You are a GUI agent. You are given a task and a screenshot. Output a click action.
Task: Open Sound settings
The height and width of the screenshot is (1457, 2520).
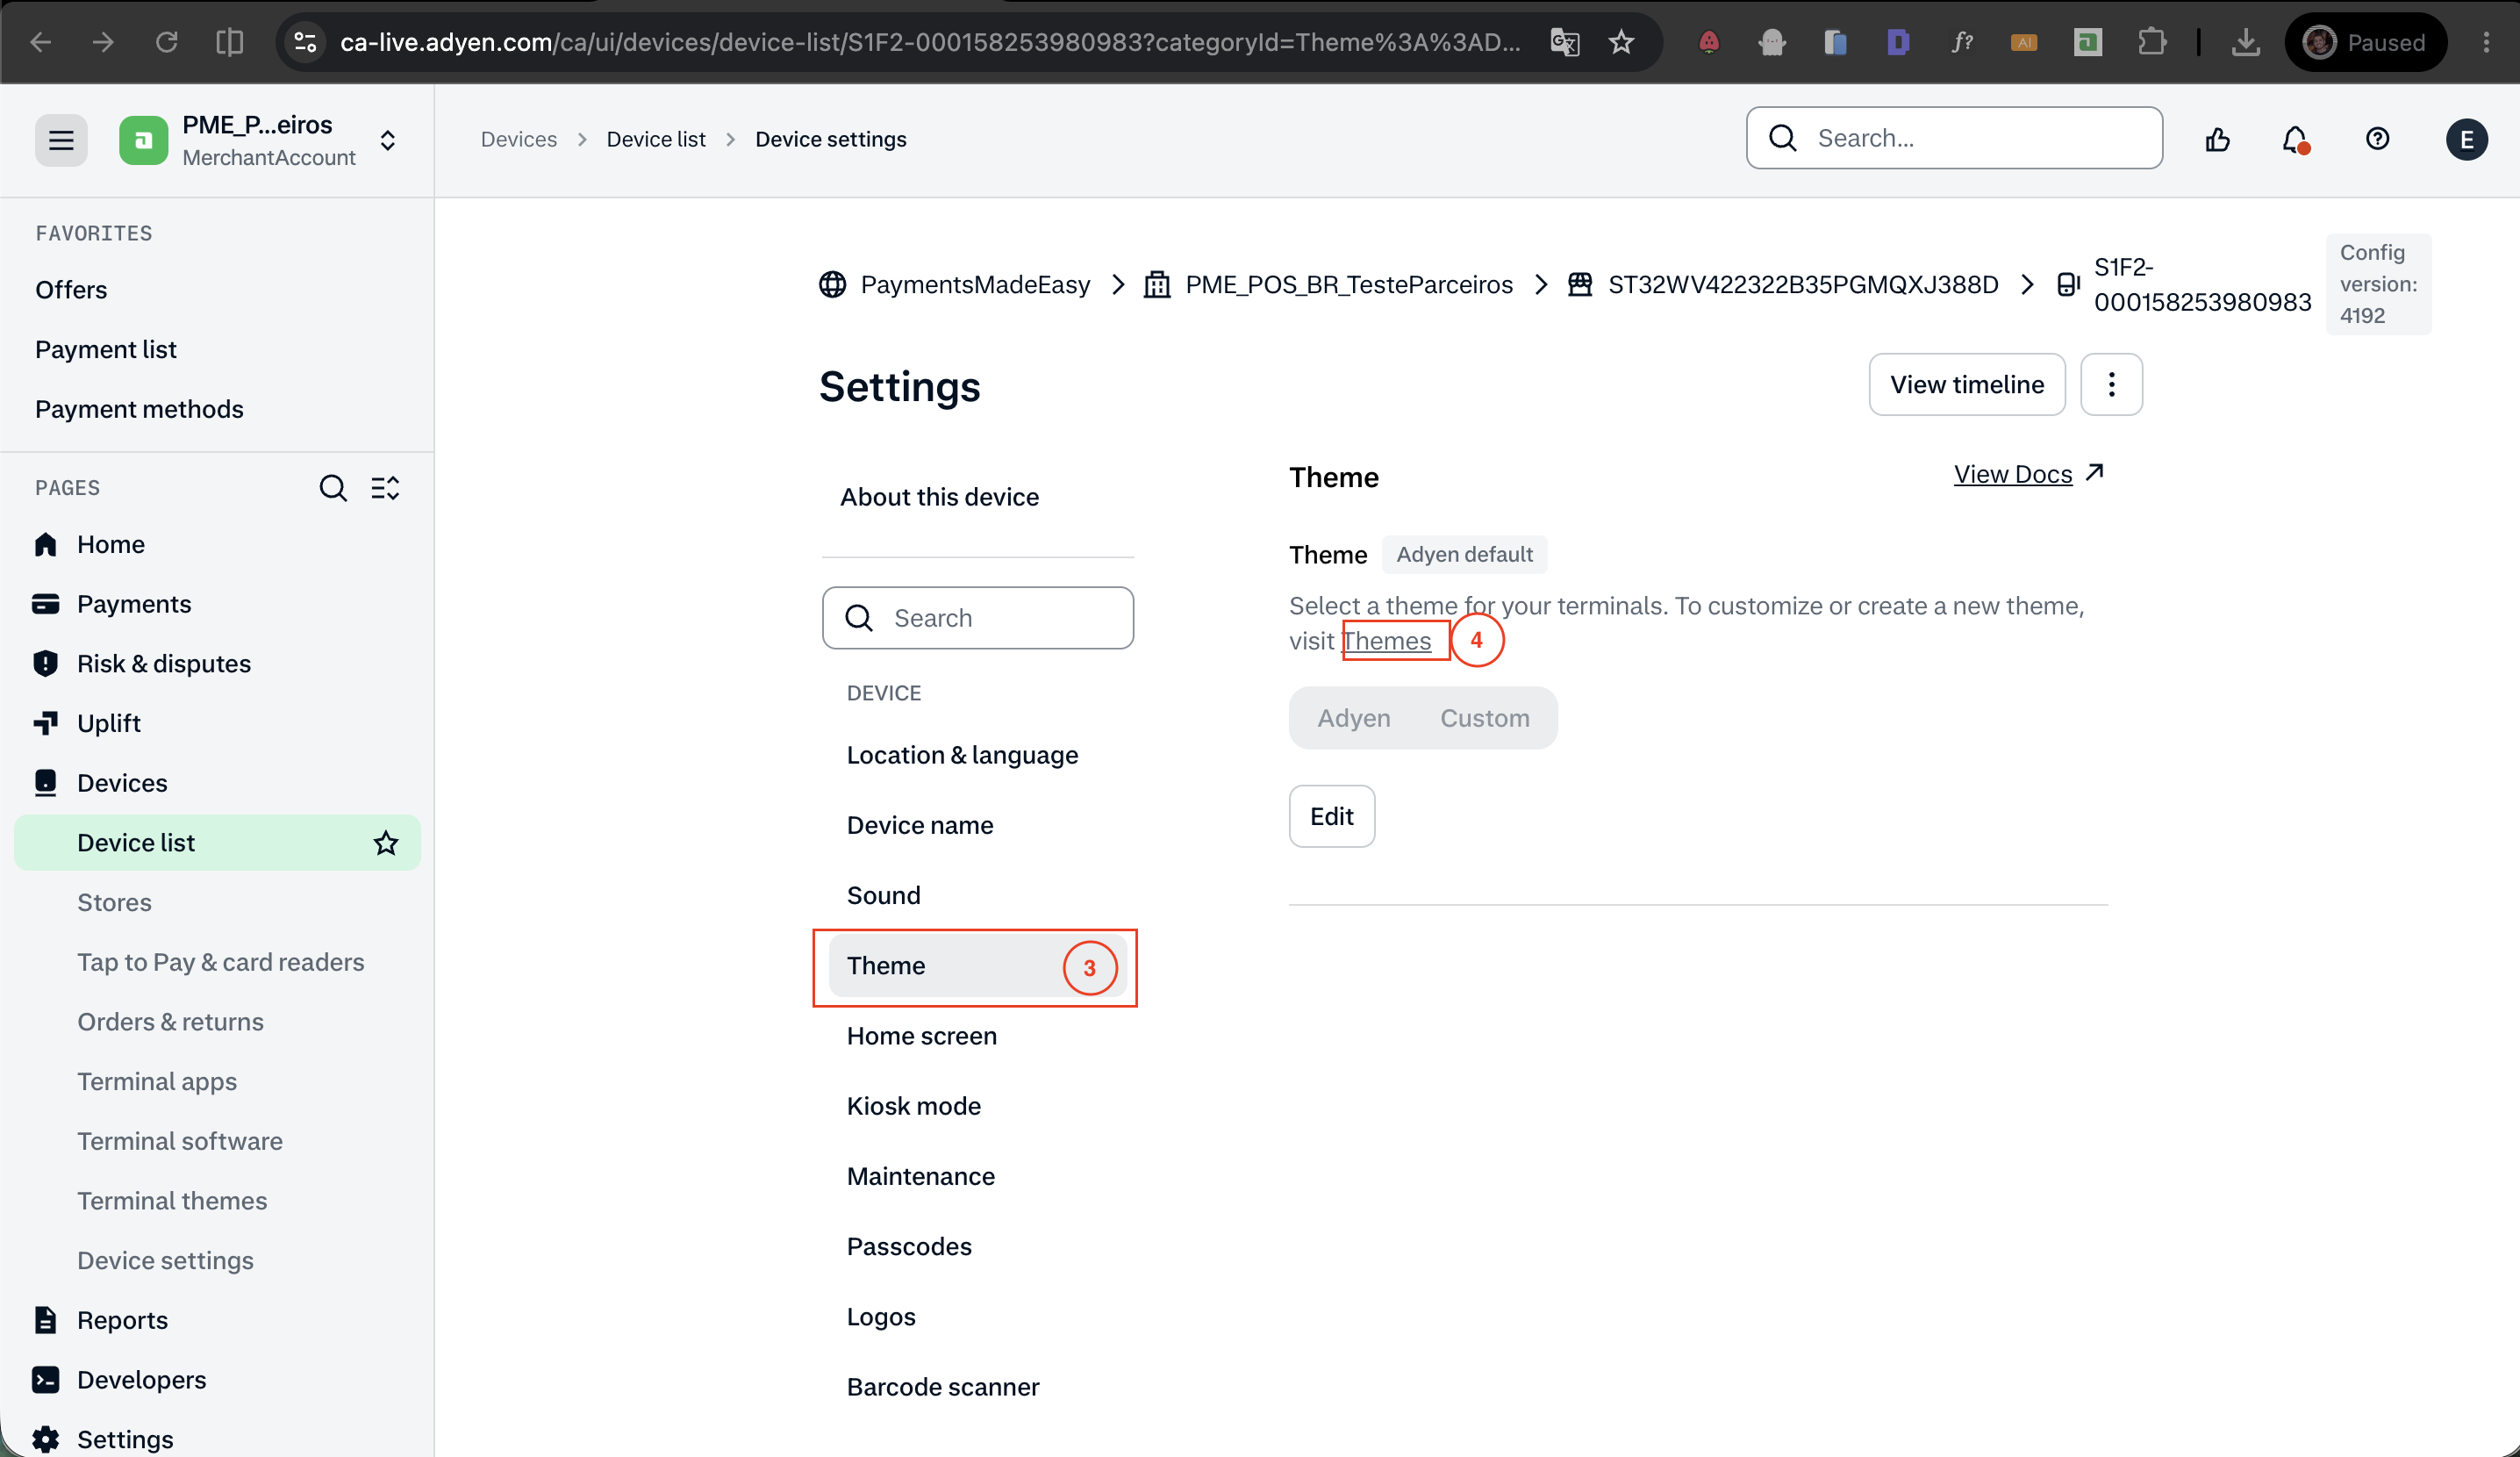(883, 895)
